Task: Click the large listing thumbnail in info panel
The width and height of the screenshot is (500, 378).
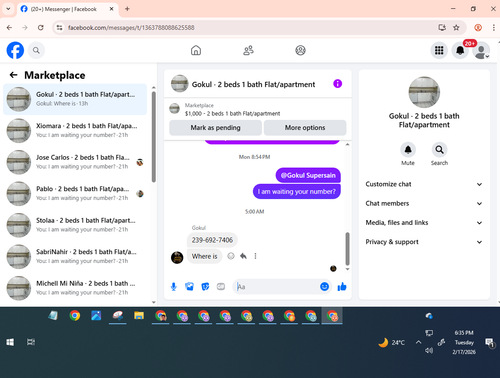Action: (424, 92)
